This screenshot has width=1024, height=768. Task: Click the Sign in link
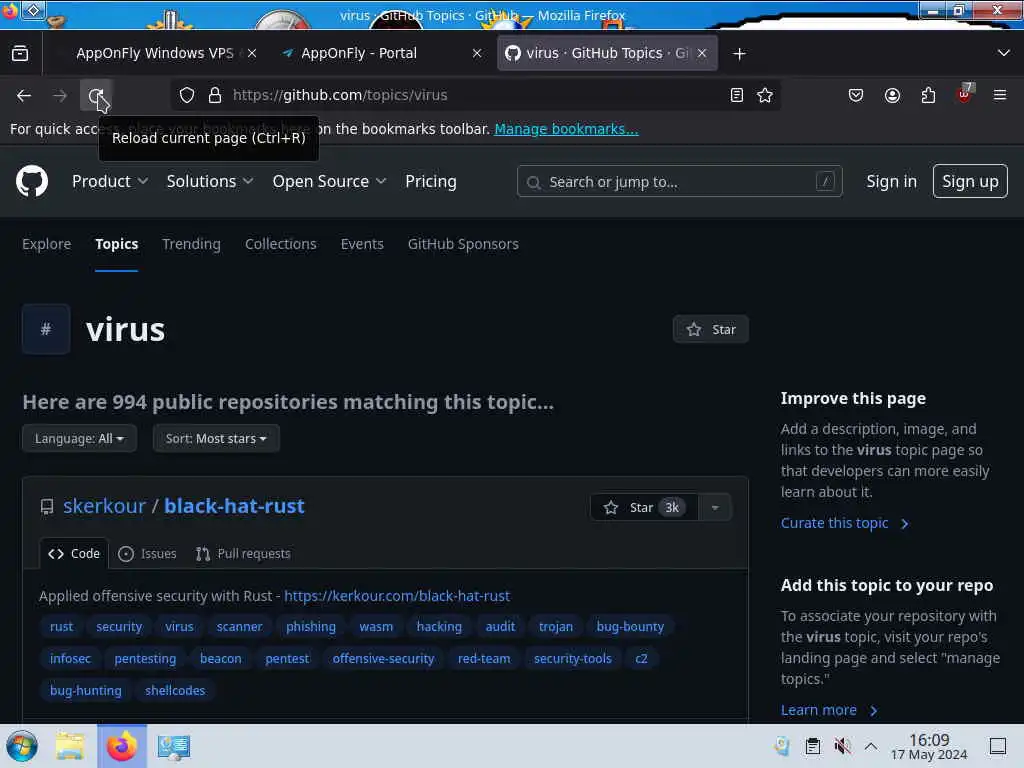coord(891,182)
